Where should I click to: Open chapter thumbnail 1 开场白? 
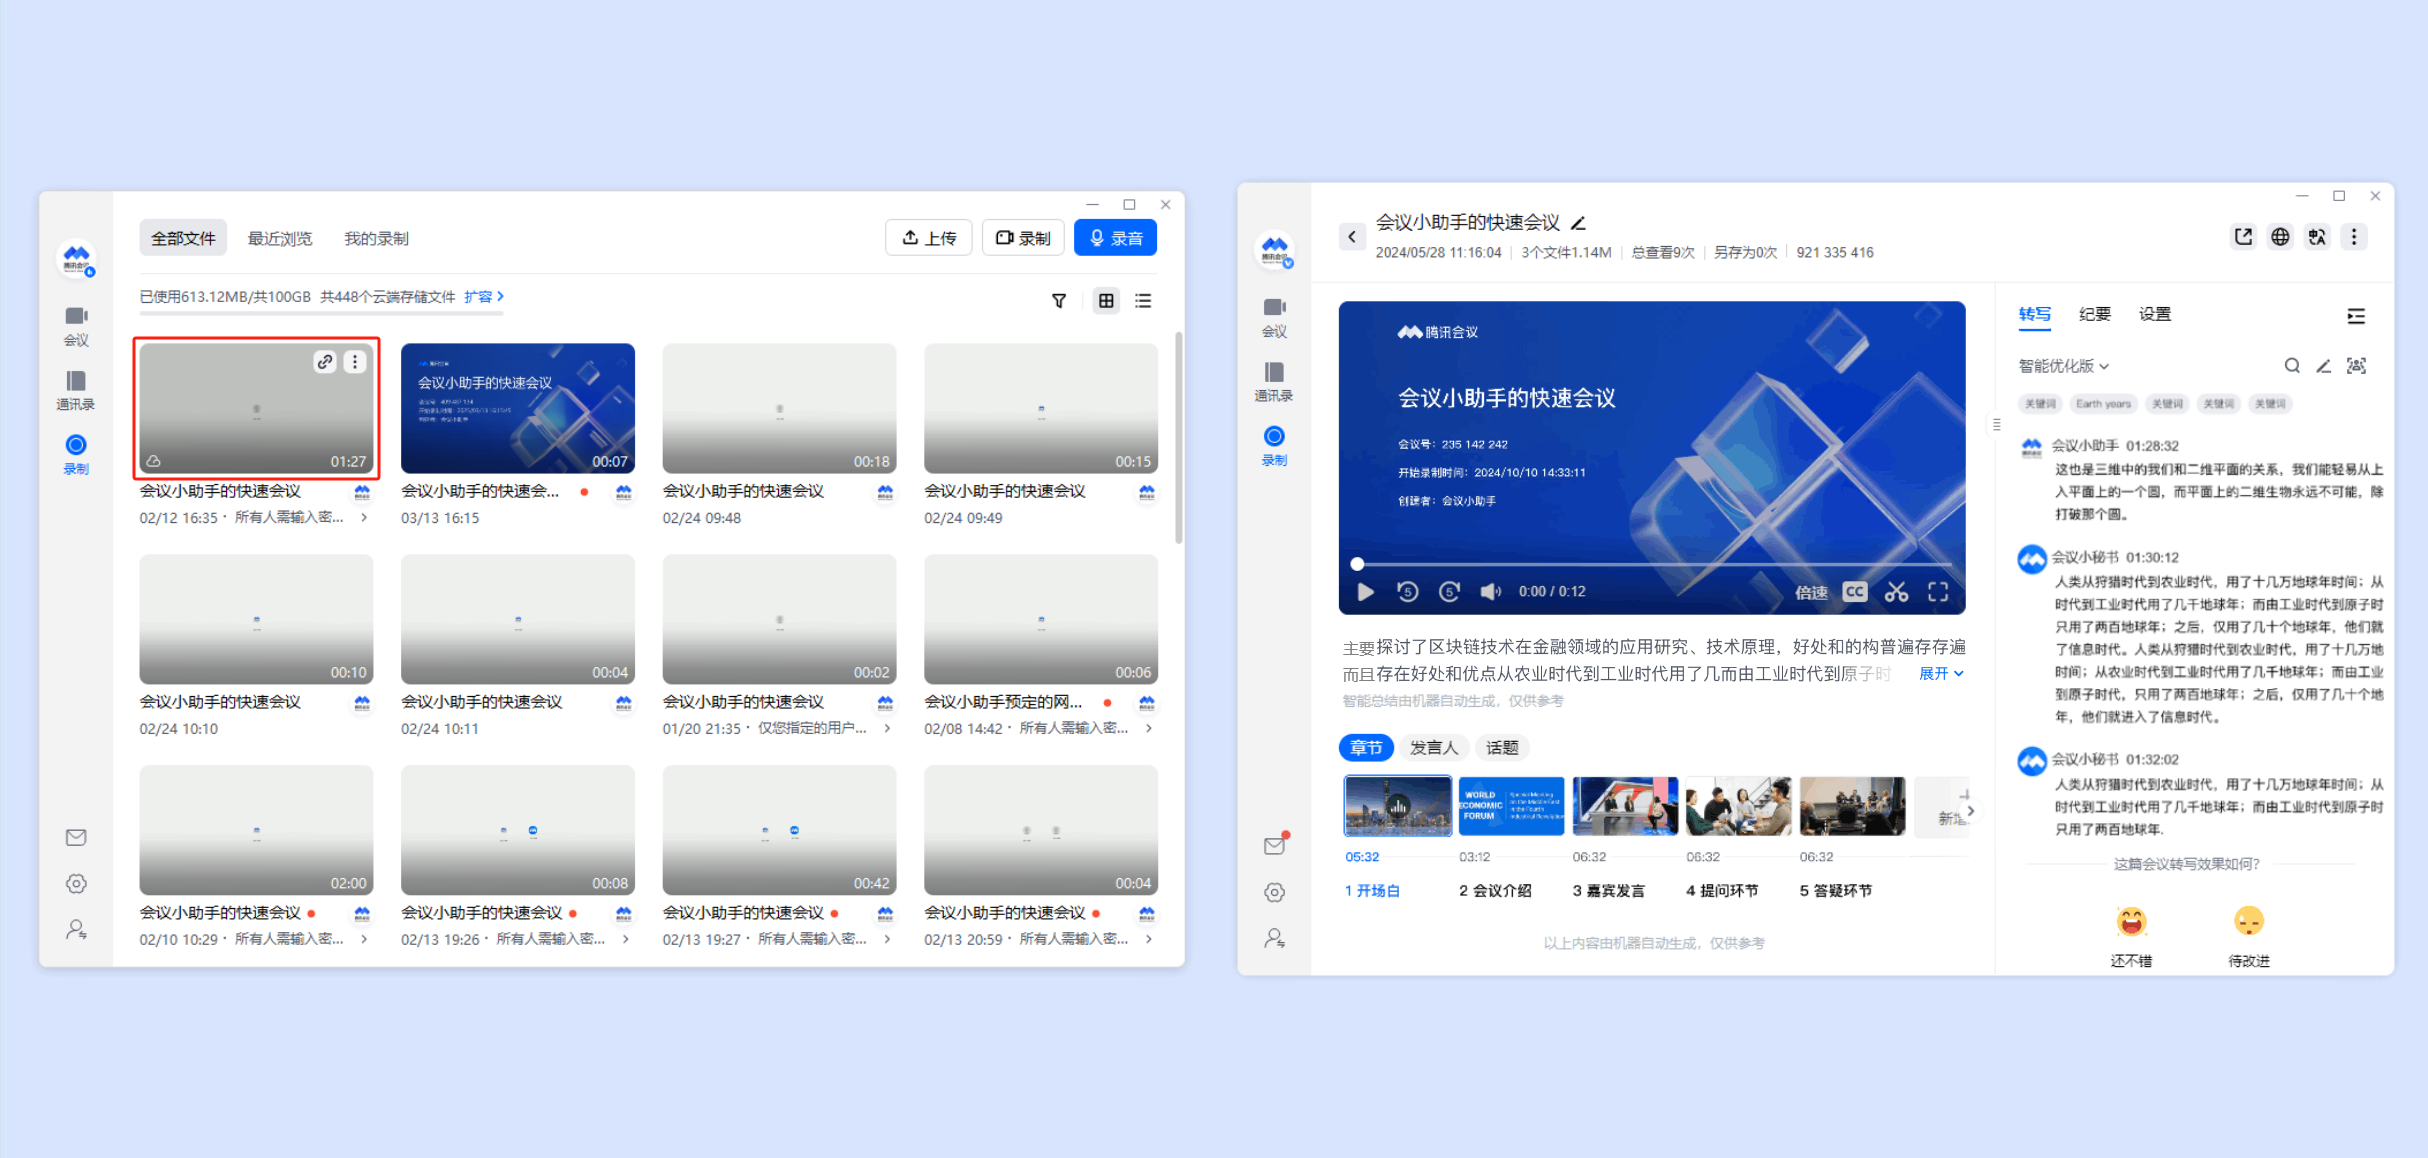1397,805
